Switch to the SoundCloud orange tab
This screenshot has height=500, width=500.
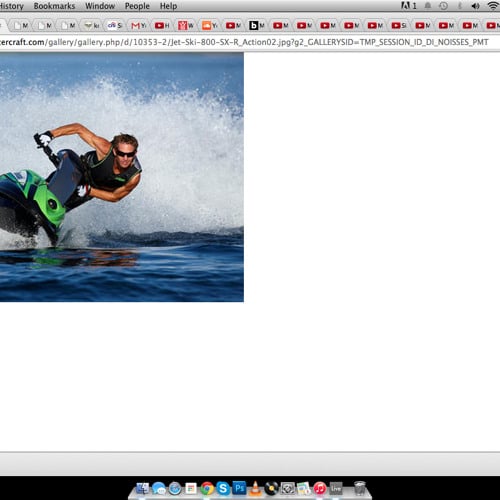point(209,25)
